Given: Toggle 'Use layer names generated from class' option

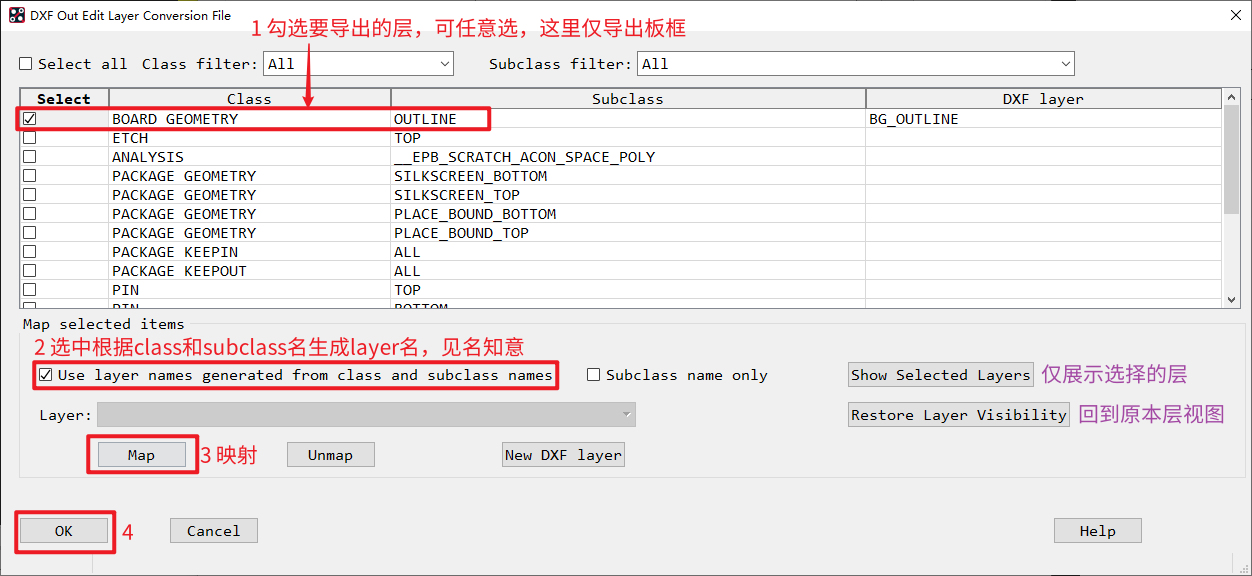Looking at the screenshot, I should (45, 375).
